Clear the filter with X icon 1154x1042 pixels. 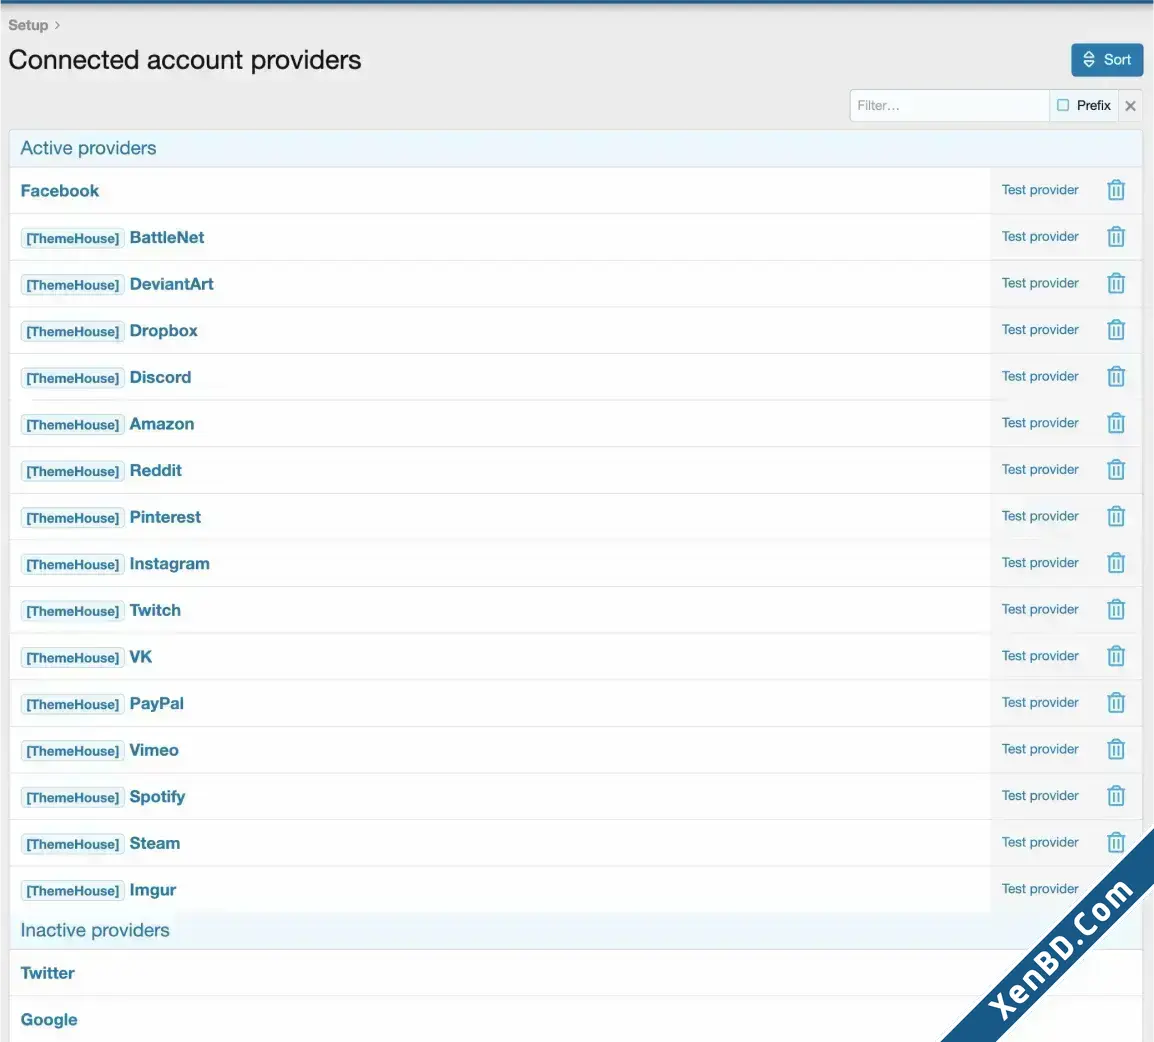pos(1130,106)
